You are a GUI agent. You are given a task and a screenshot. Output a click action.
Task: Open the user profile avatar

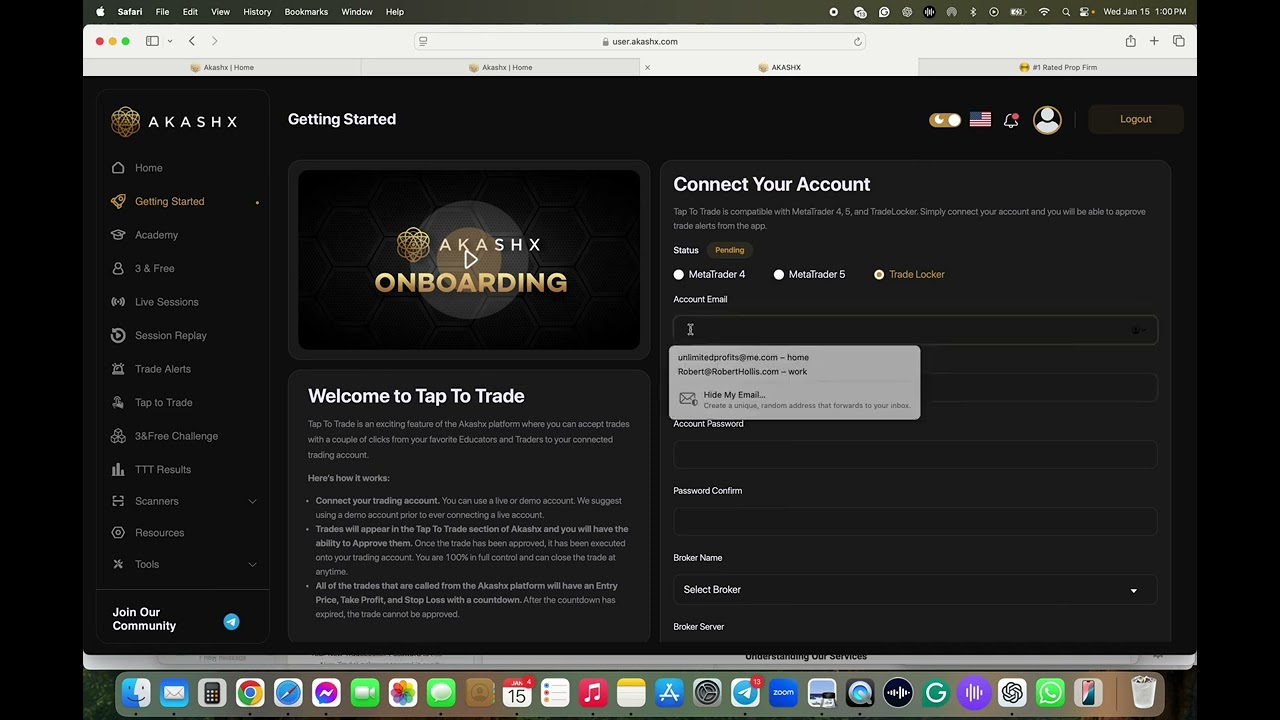point(1047,120)
